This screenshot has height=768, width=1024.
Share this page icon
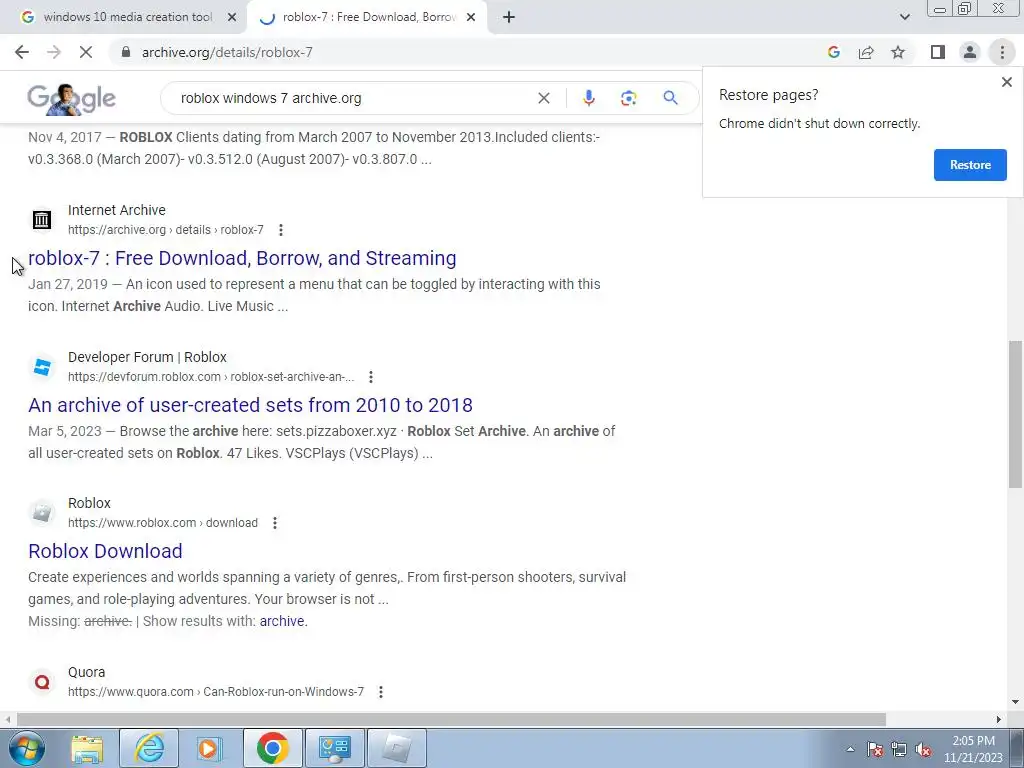point(866,52)
